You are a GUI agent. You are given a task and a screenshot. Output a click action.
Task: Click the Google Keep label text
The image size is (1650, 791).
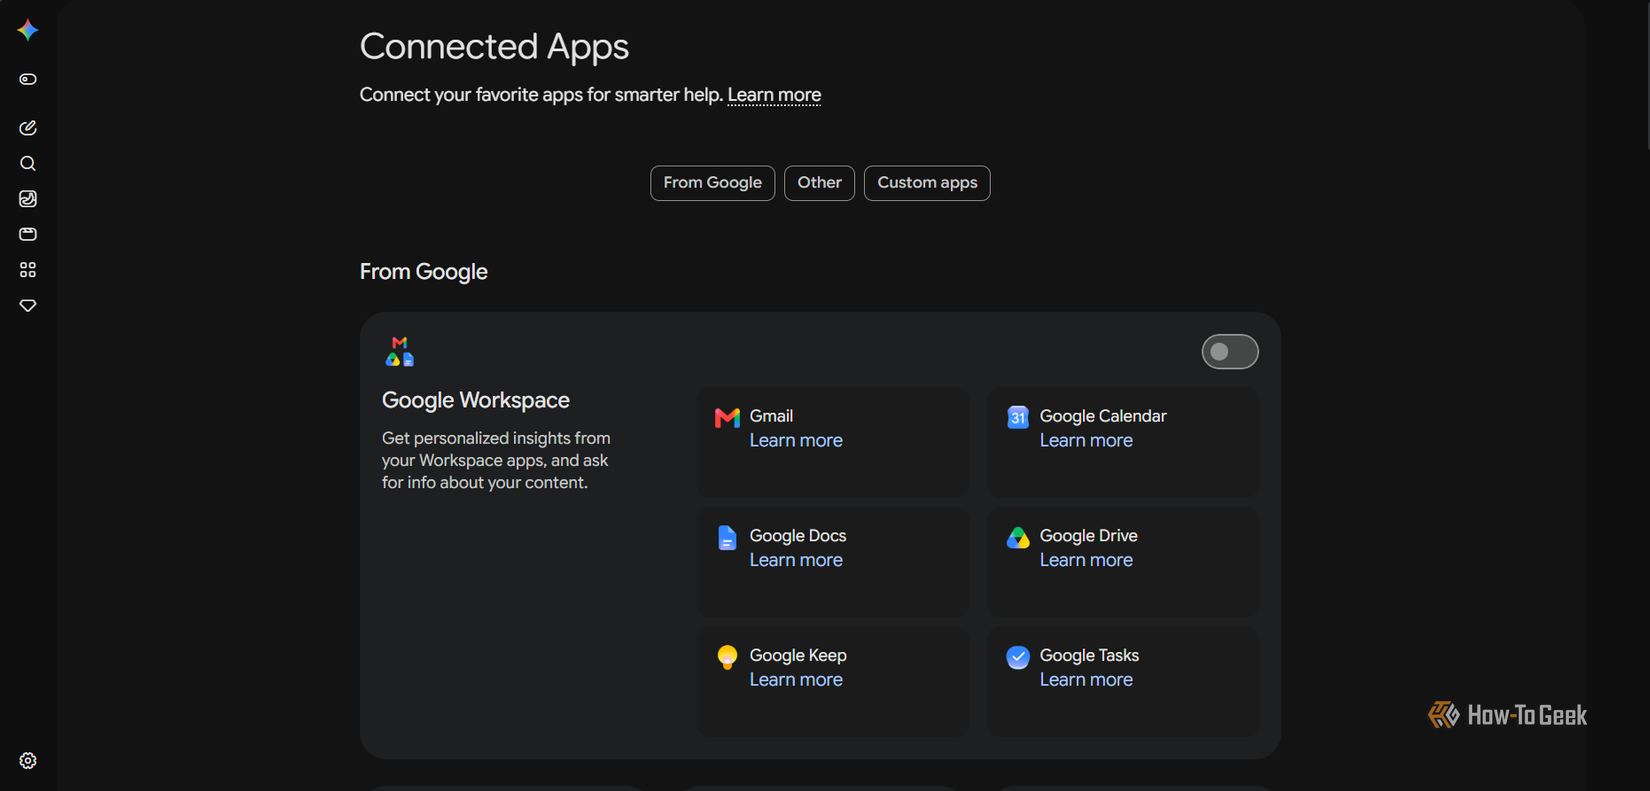(798, 656)
